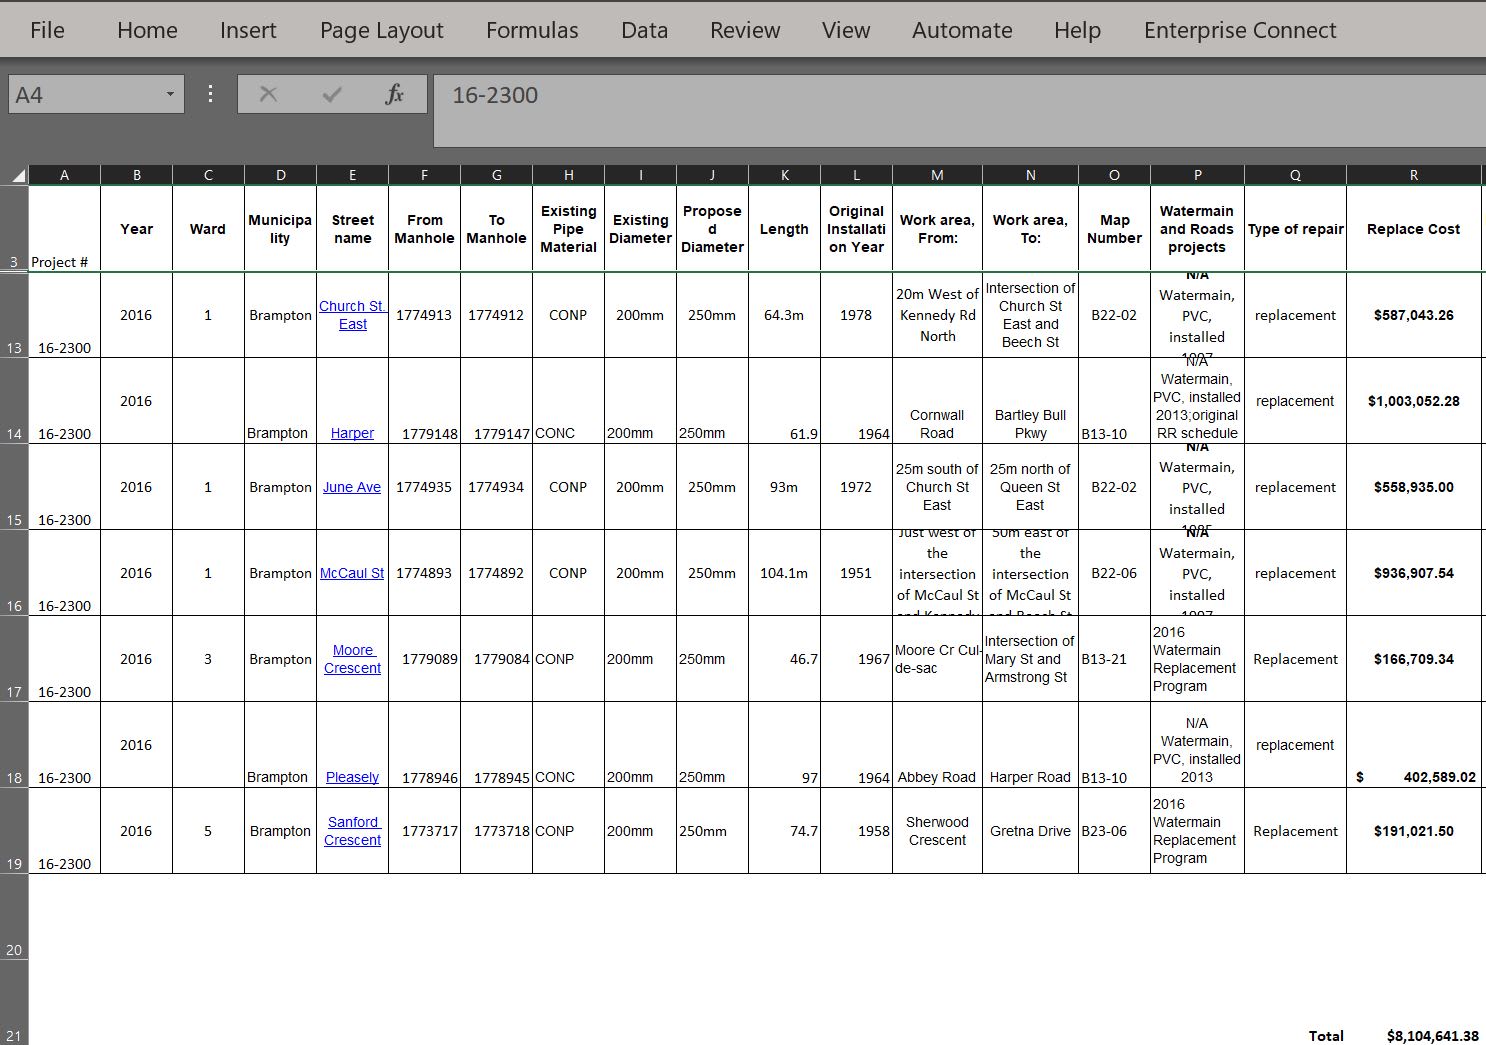1486x1045 pixels.
Task: Open the Insert ribbon tab
Action: coord(248,30)
